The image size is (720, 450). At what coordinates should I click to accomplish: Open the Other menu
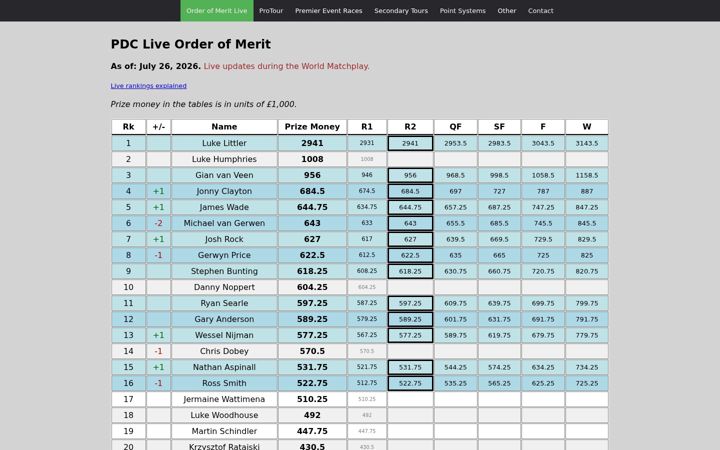pos(507,11)
